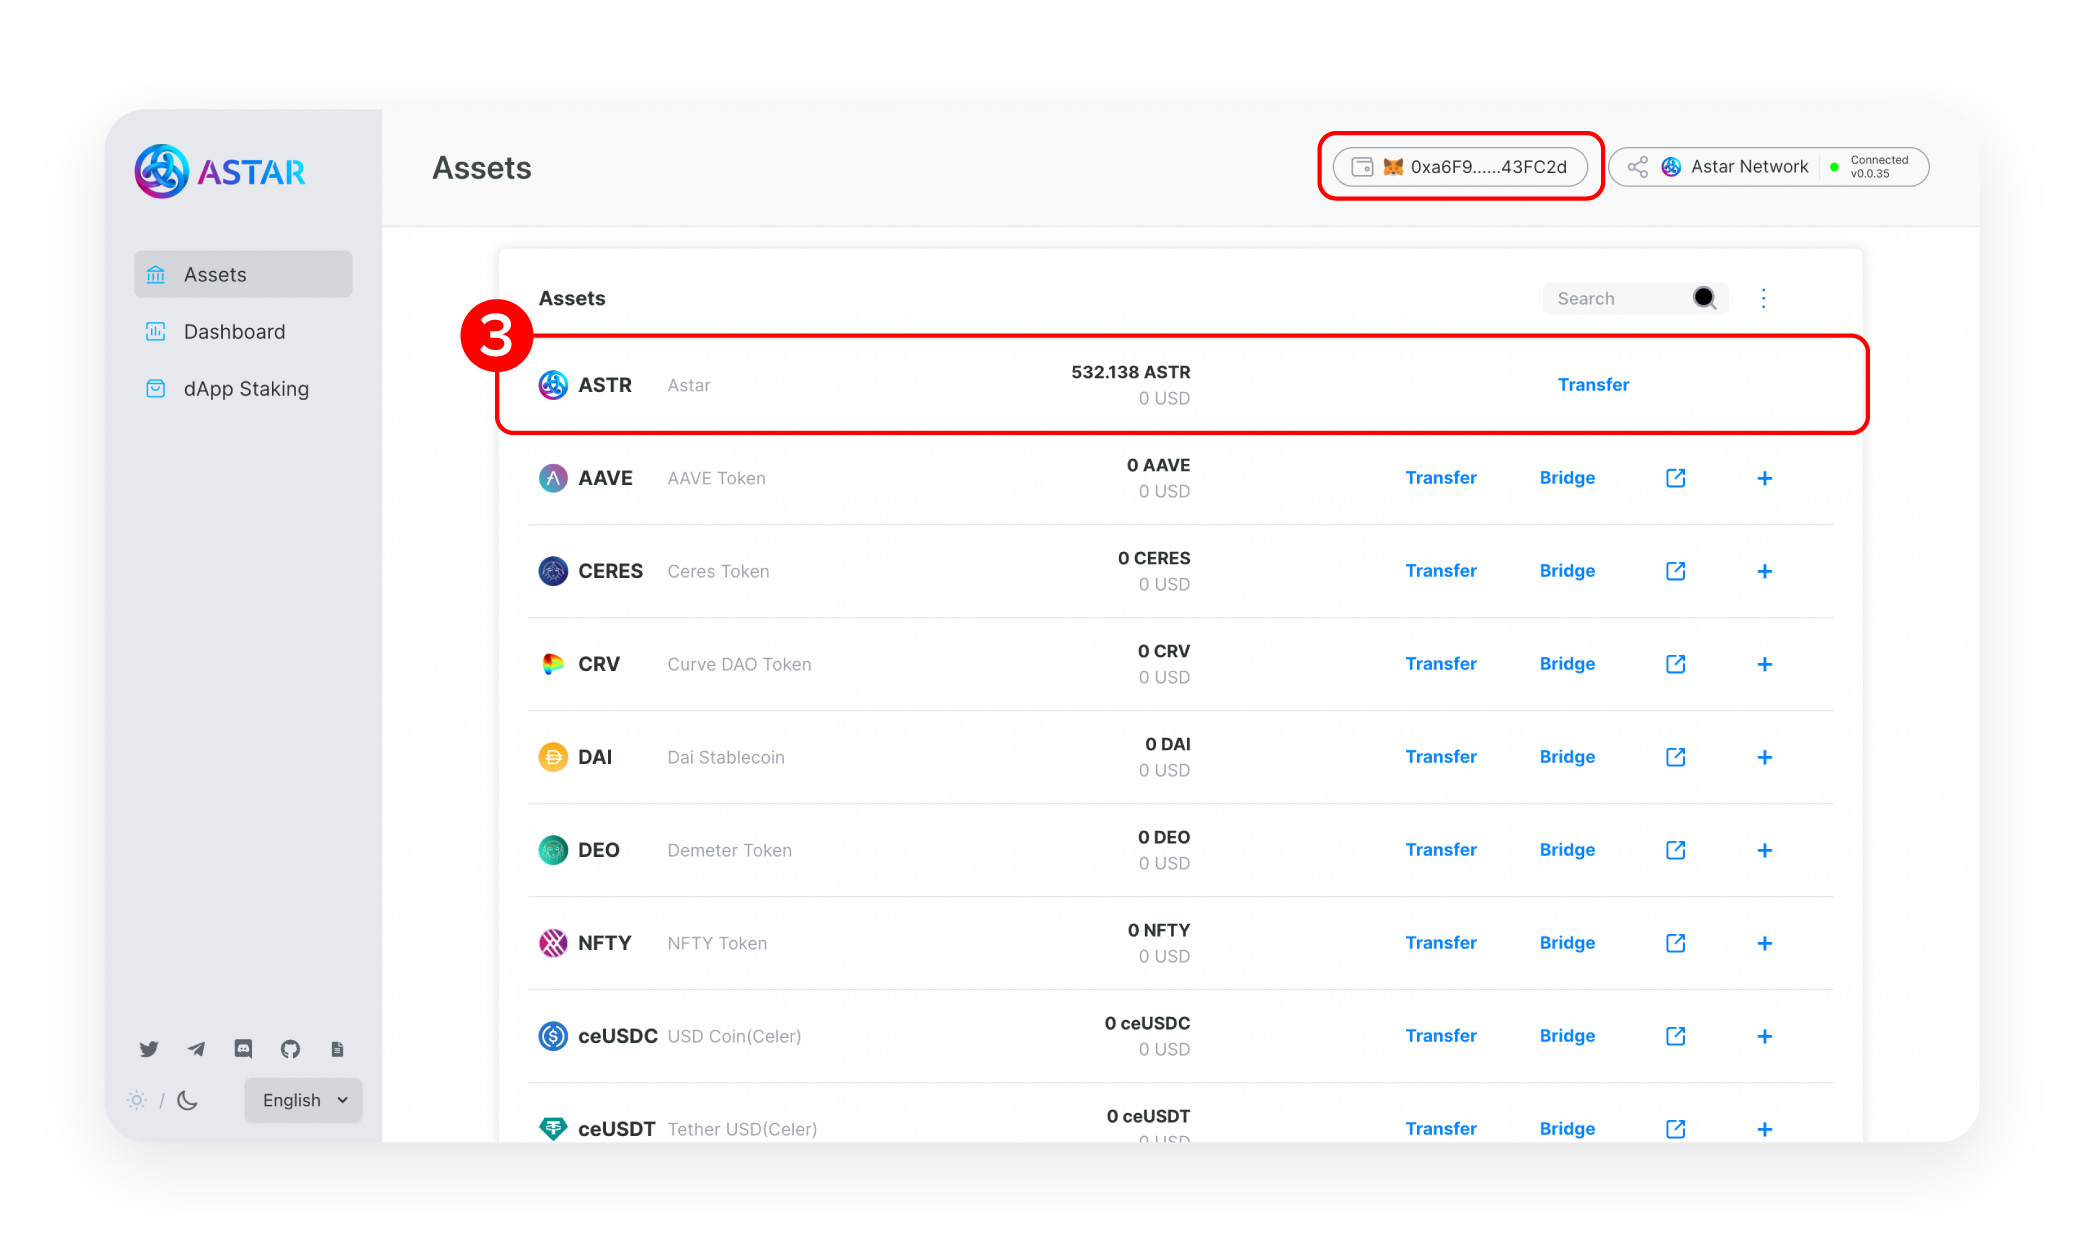Click the "Connected v0.0.35" status text
This screenshot has width=2084, height=1251.
pyautogui.click(x=1879, y=166)
